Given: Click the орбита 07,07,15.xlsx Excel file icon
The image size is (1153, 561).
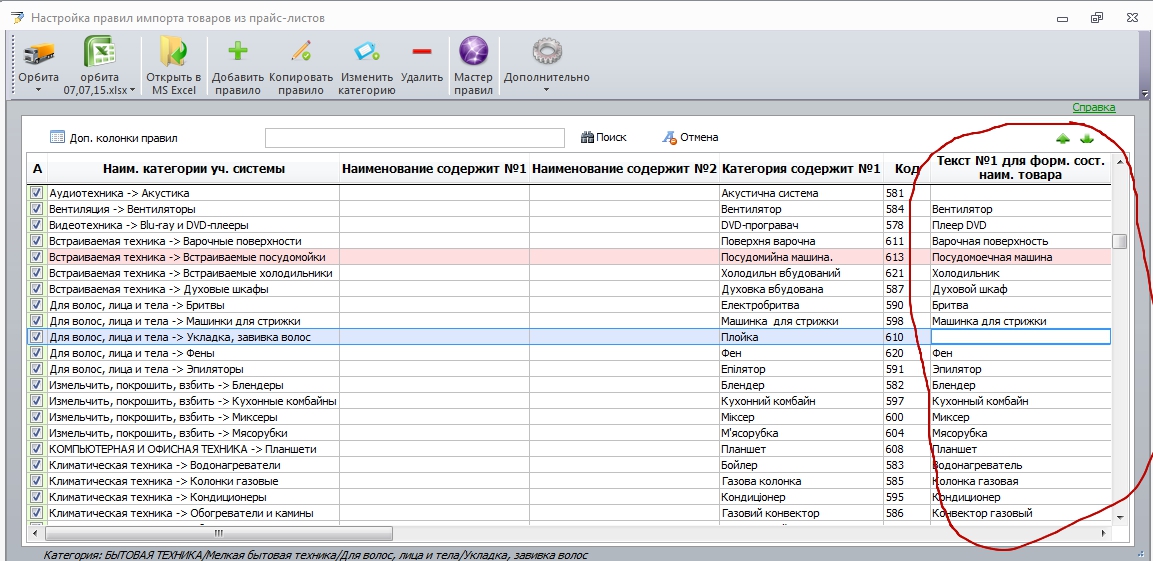Looking at the screenshot, I should 99,53.
